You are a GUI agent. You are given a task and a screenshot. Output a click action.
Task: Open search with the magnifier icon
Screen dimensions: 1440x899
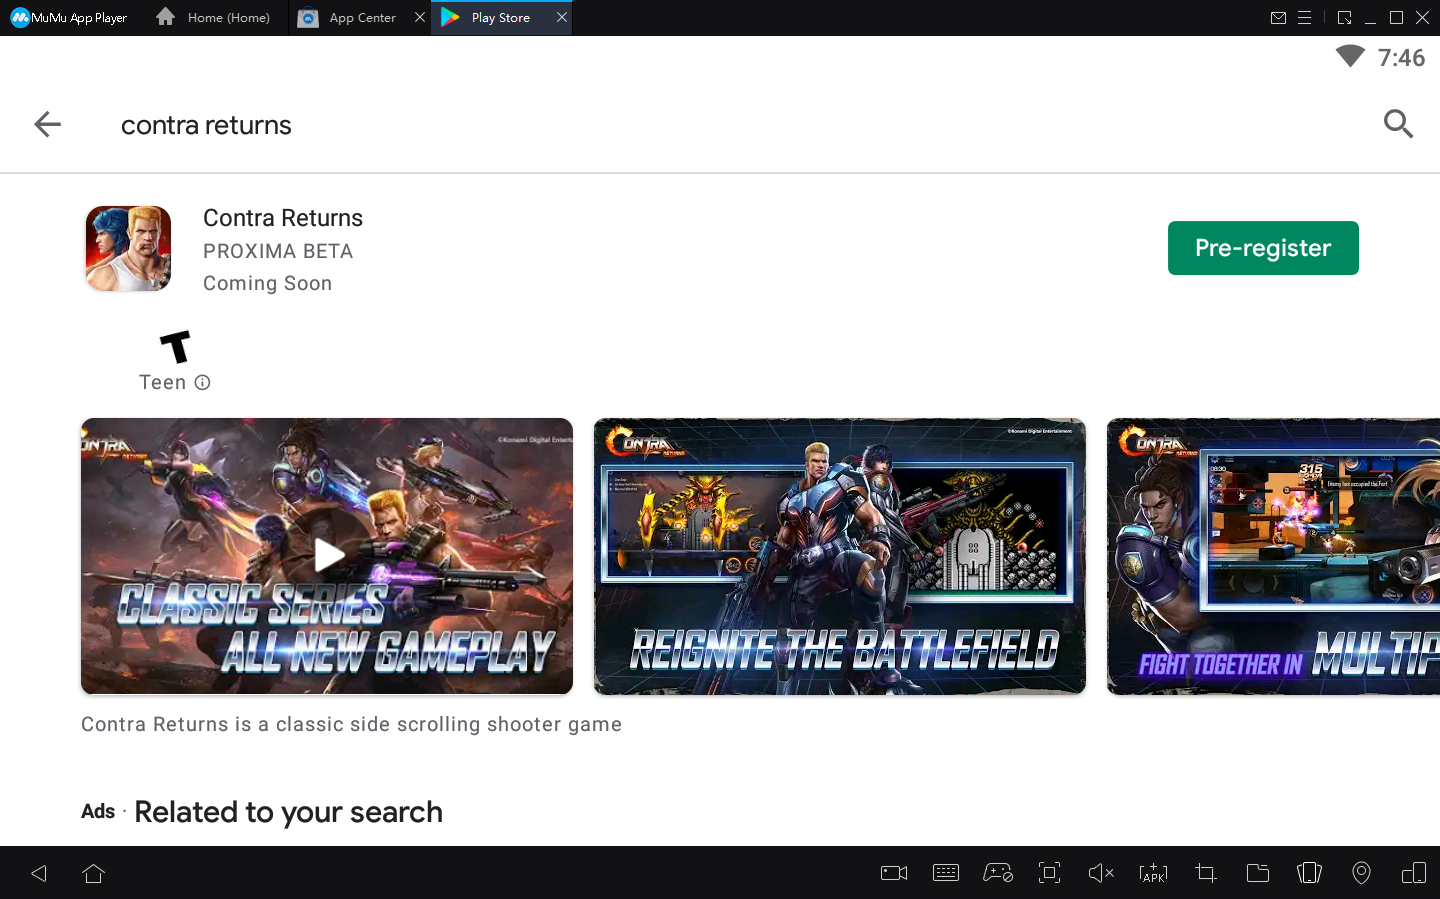[x=1398, y=124]
